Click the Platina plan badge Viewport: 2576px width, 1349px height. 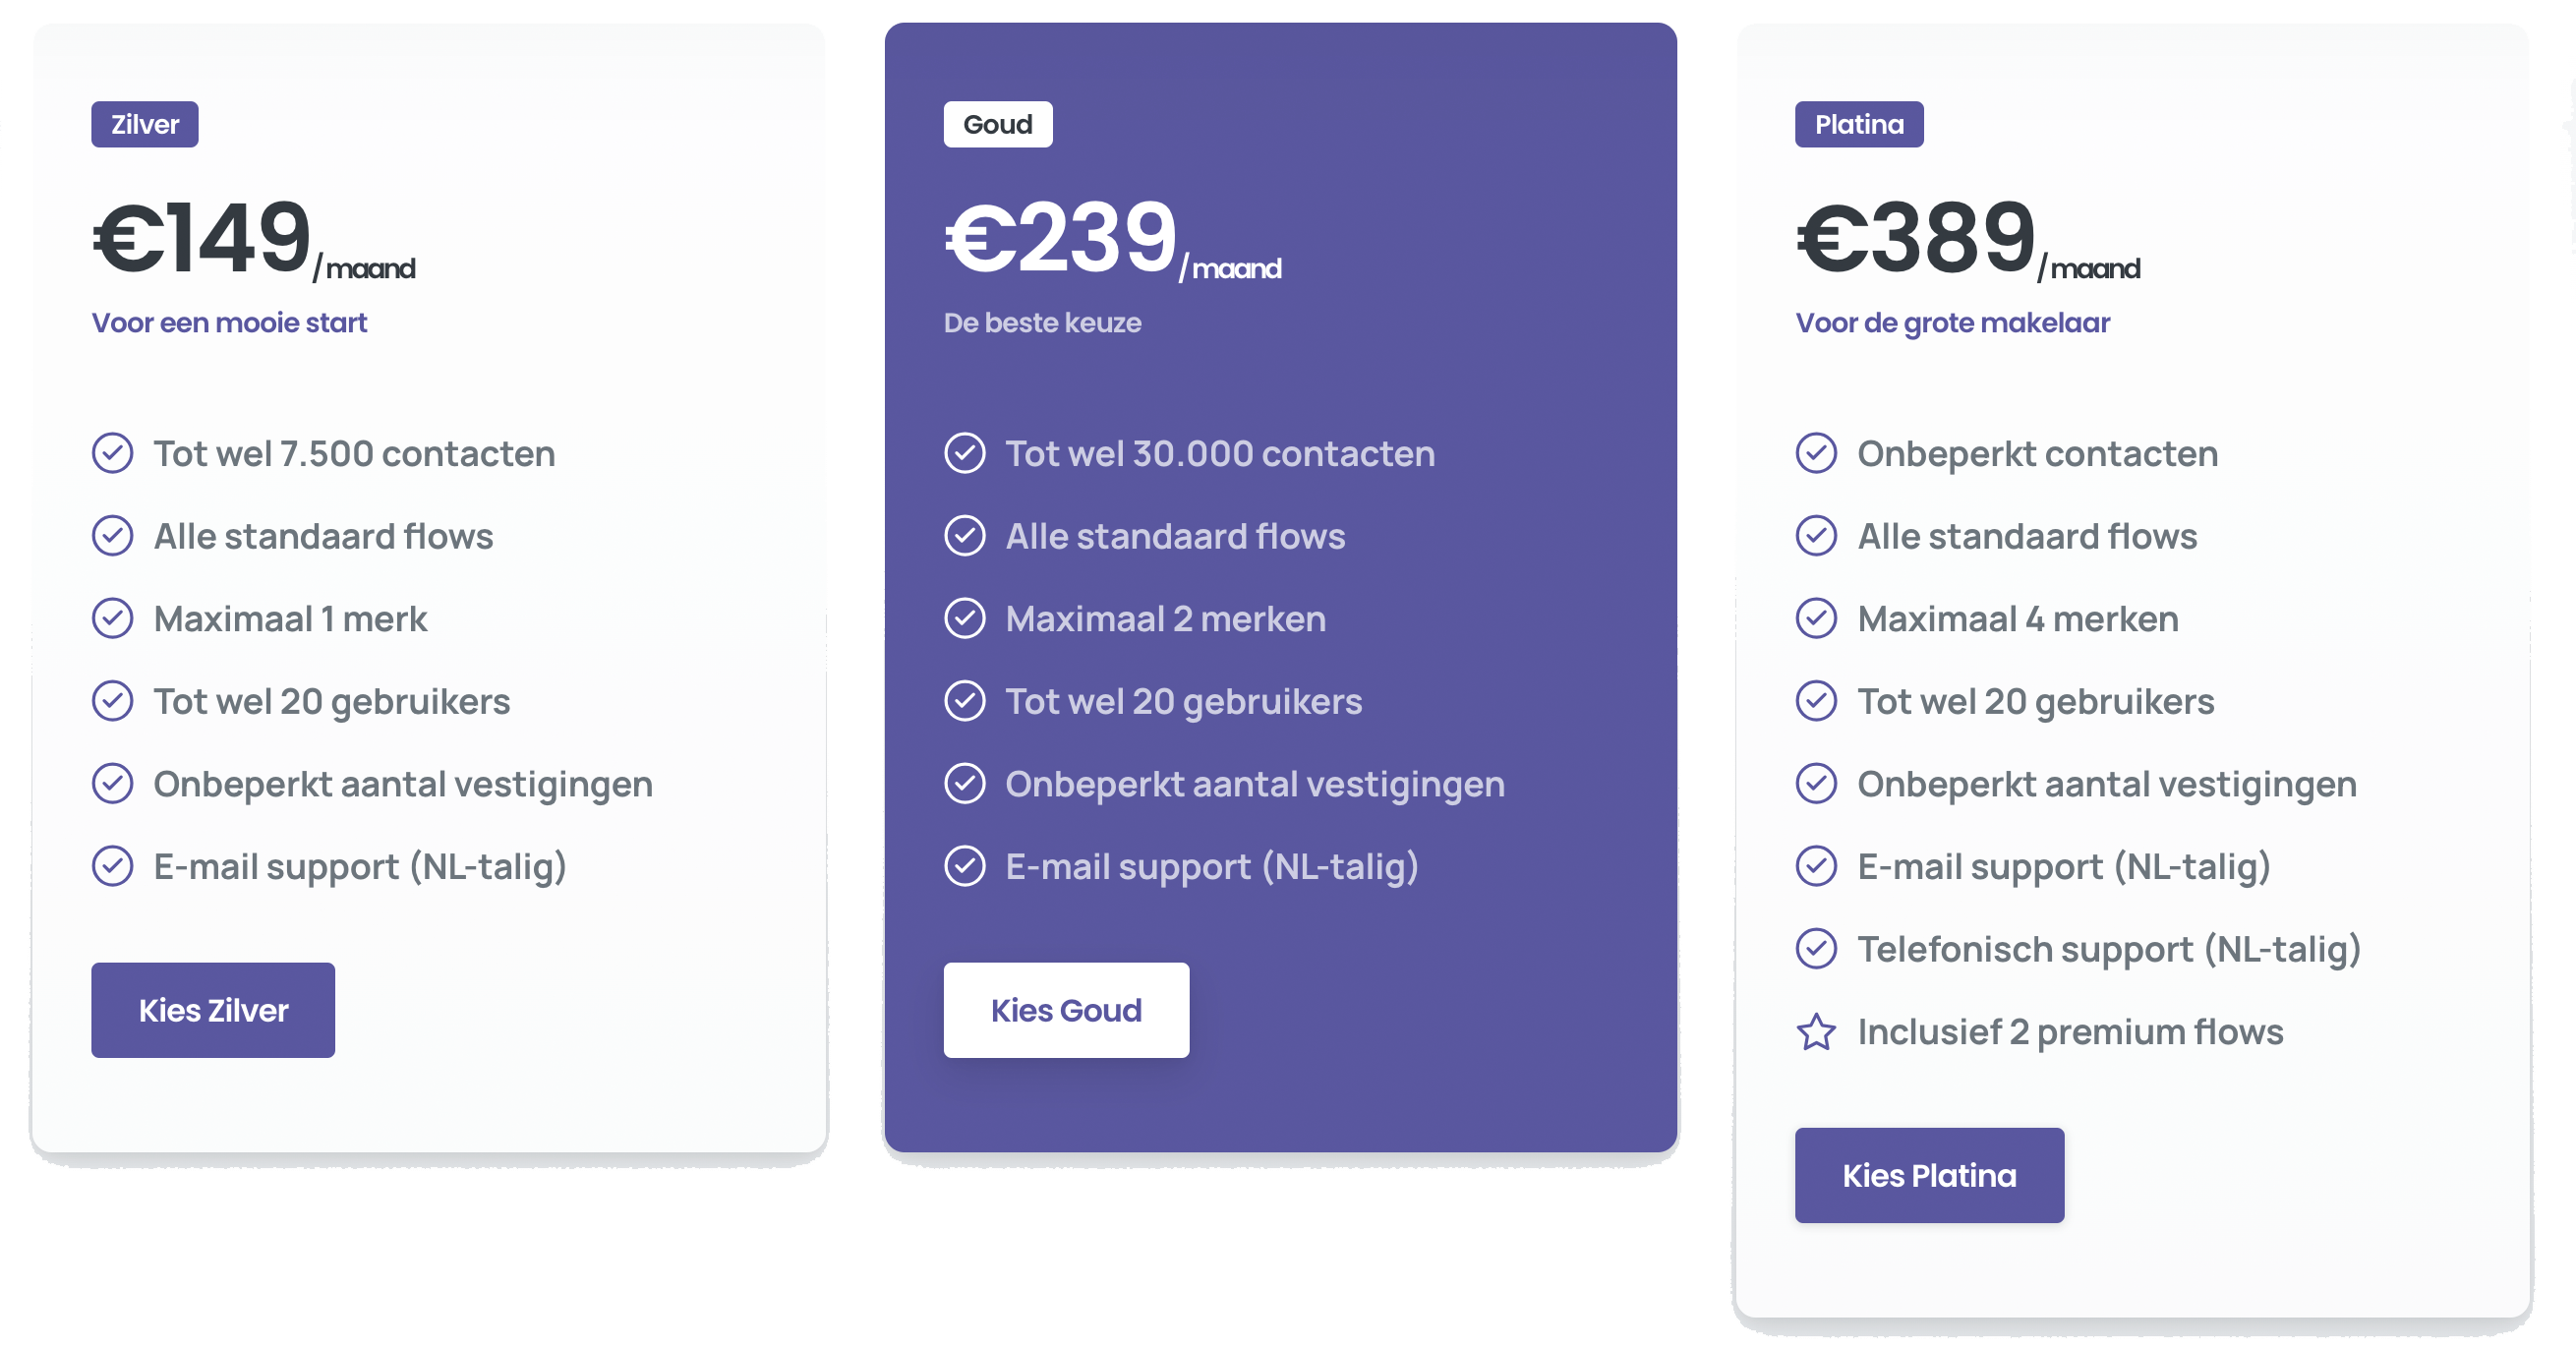pyautogui.click(x=1859, y=124)
